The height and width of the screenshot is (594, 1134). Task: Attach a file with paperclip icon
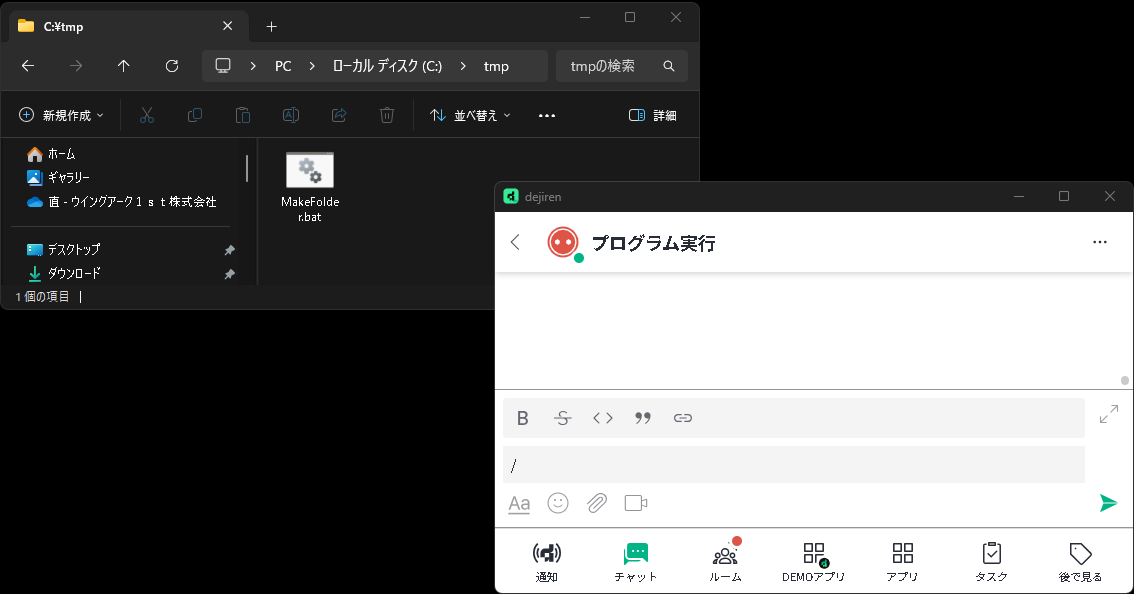pos(597,503)
